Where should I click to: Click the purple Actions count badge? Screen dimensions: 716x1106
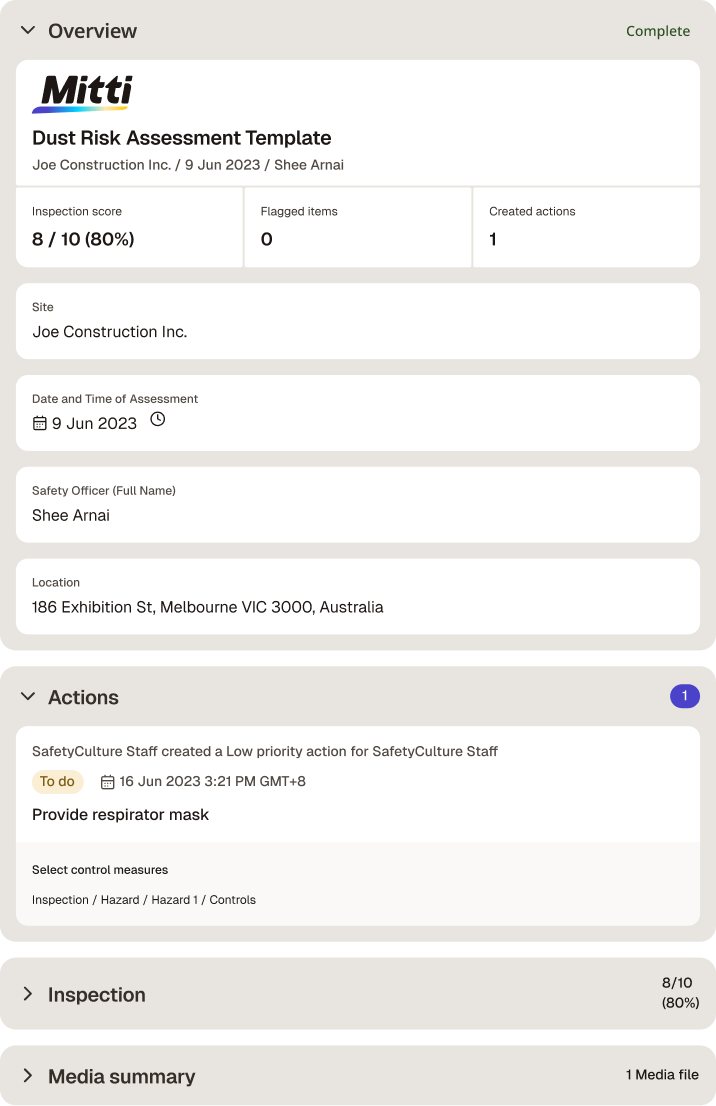click(684, 696)
